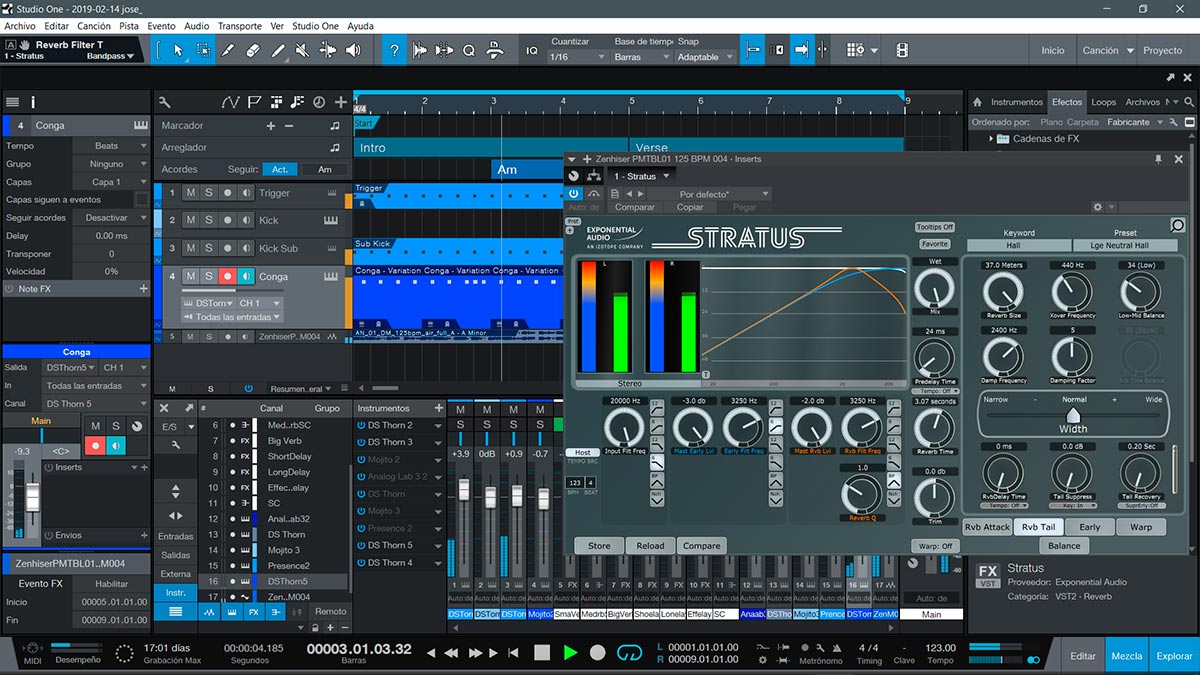
Task: Click the Store button in Stratus
Action: tap(599, 546)
